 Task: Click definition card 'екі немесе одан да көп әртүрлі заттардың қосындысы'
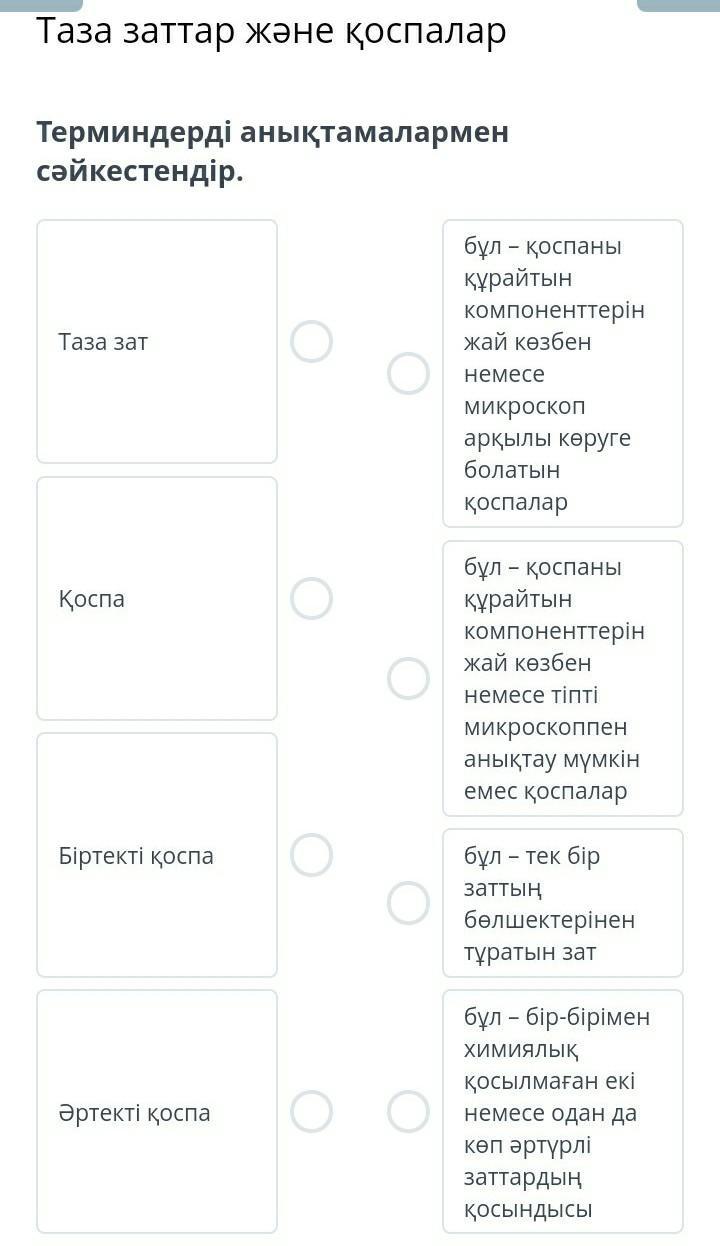(x=562, y=1111)
